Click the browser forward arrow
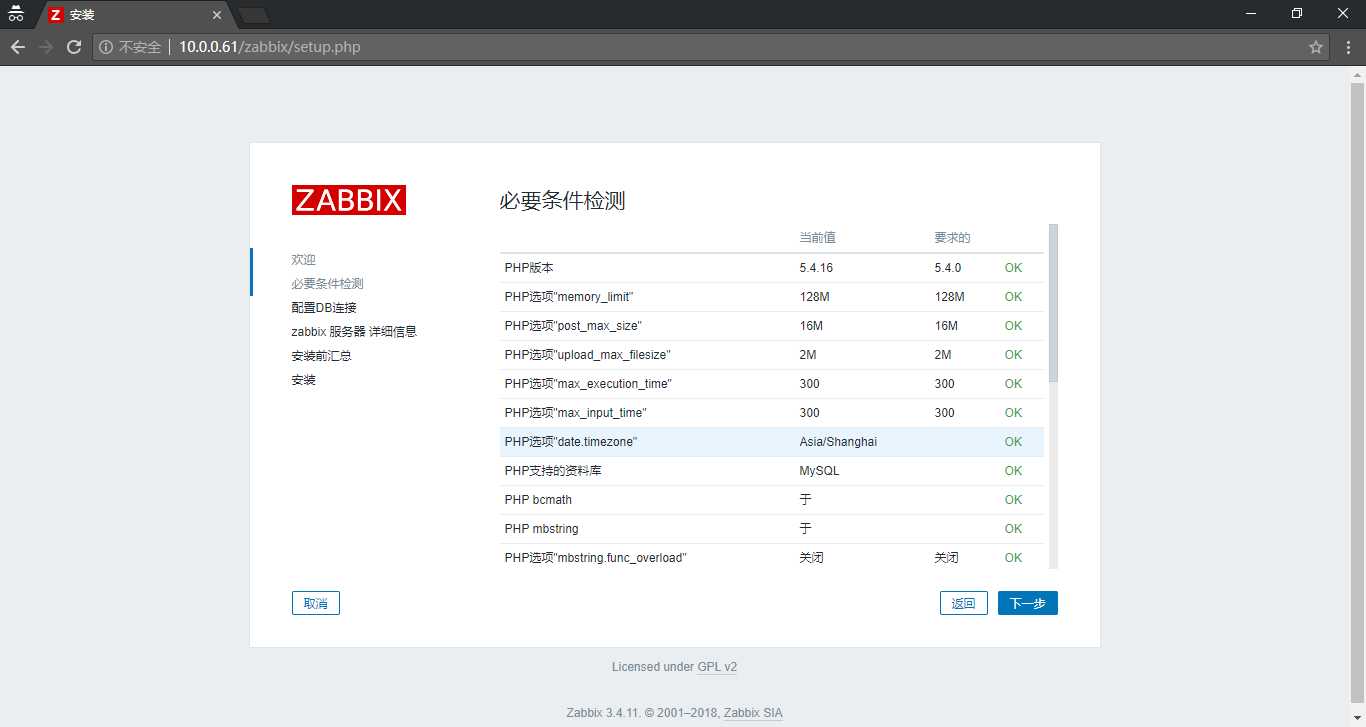Viewport: 1366px width, 727px height. tap(45, 47)
